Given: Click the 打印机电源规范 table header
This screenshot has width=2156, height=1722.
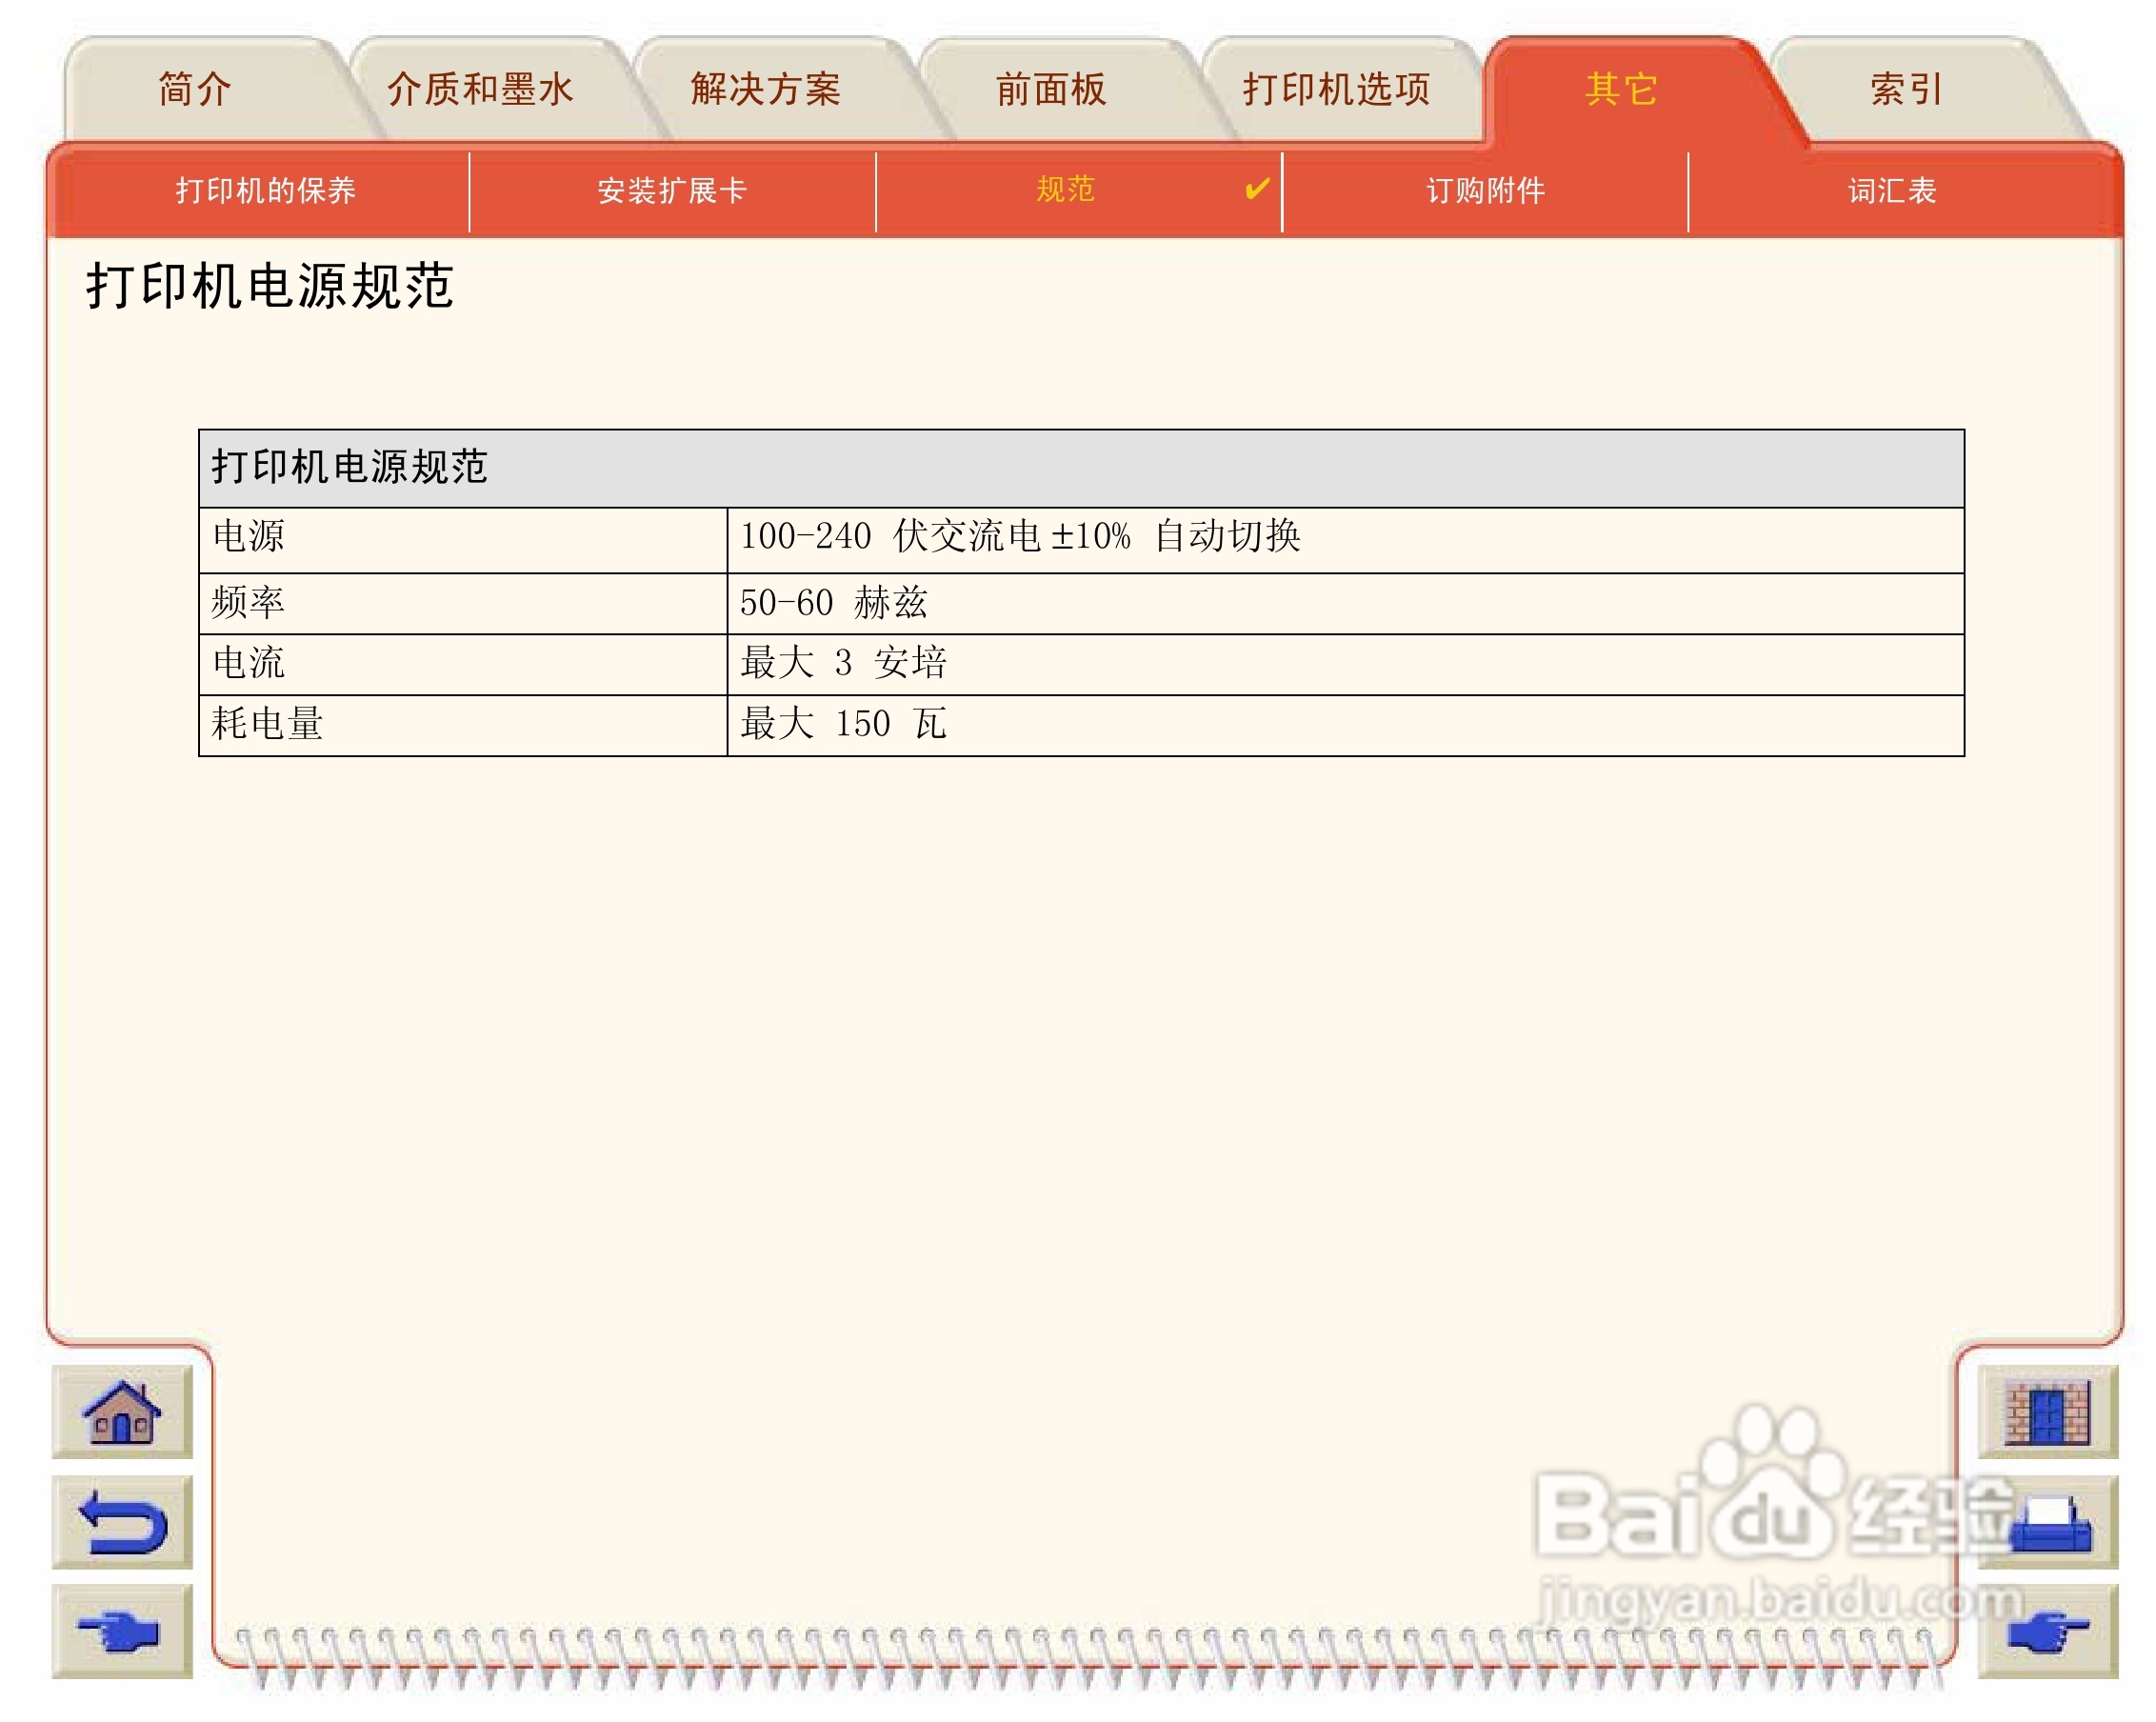Looking at the screenshot, I should pyautogui.click(x=349, y=467).
